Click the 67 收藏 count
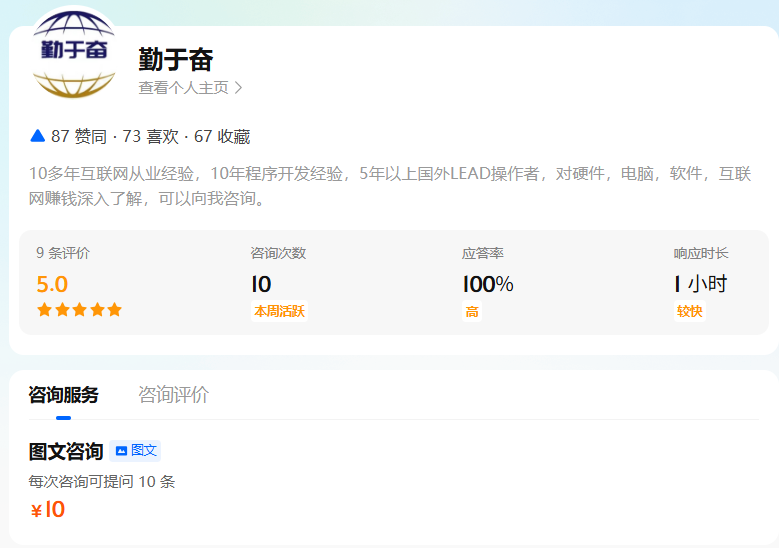The image size is (779, 548). pos(222,137)
